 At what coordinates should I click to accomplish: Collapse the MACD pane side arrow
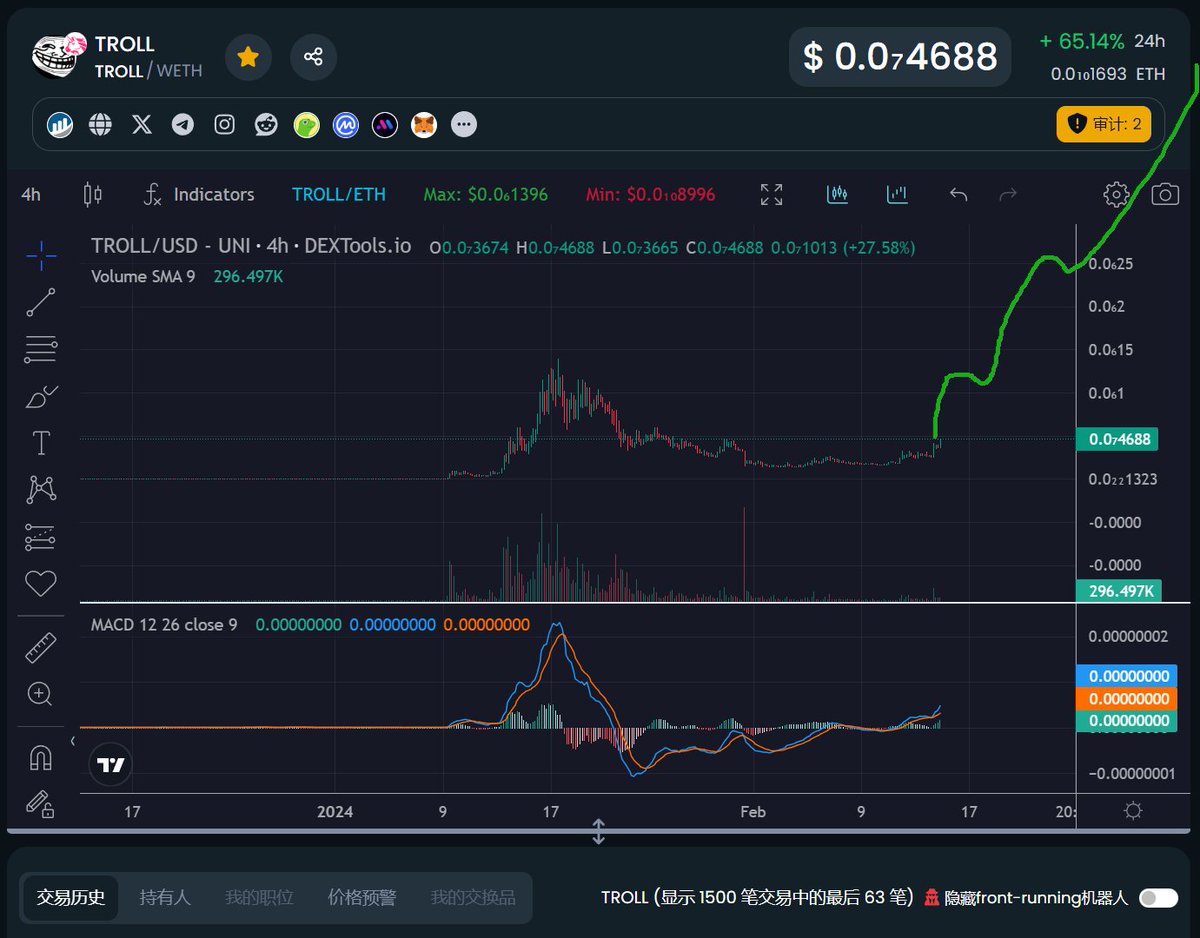click(x=72, y=741)
